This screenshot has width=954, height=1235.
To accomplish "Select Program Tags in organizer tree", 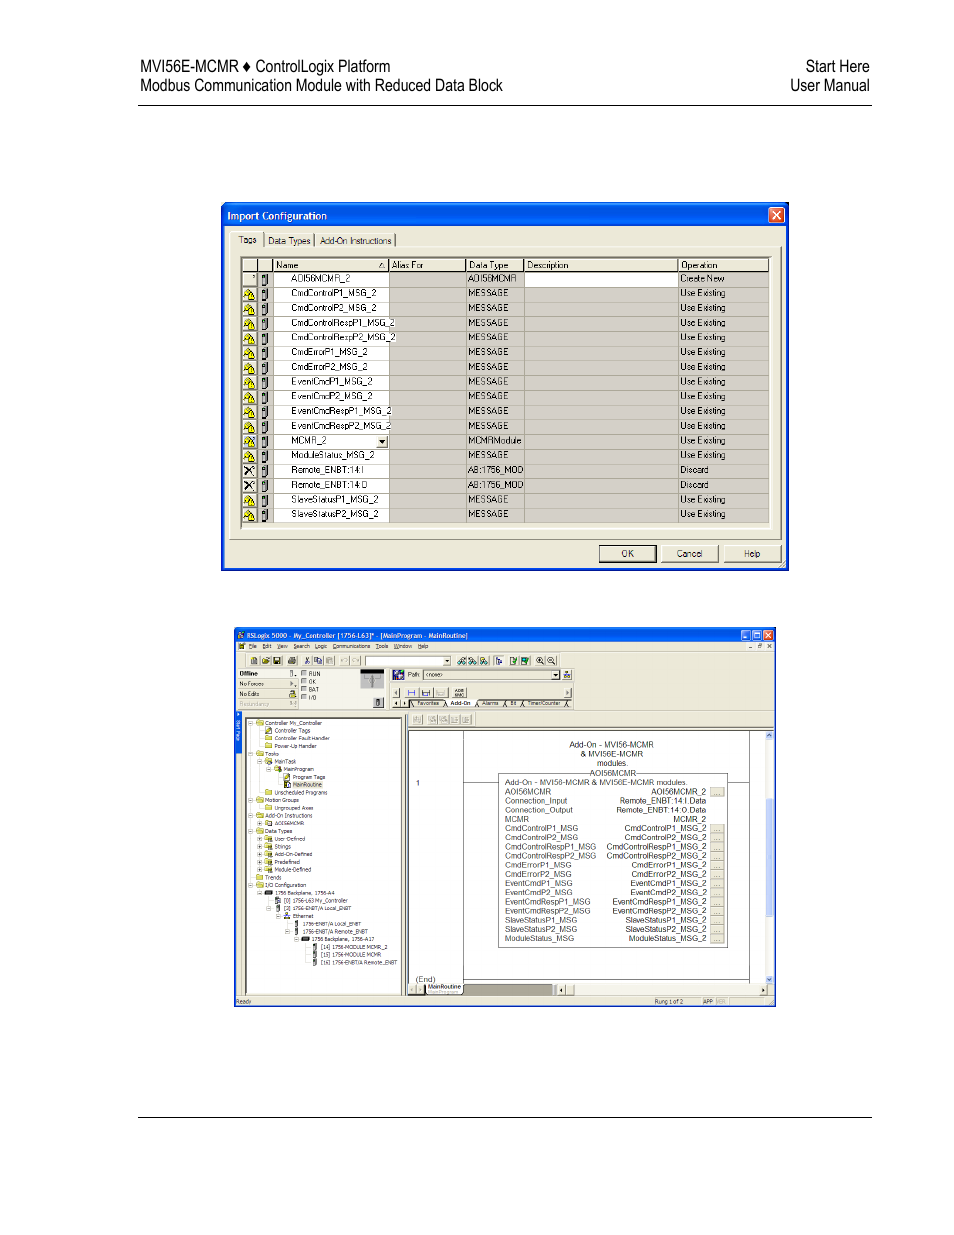I will [308, 777].
